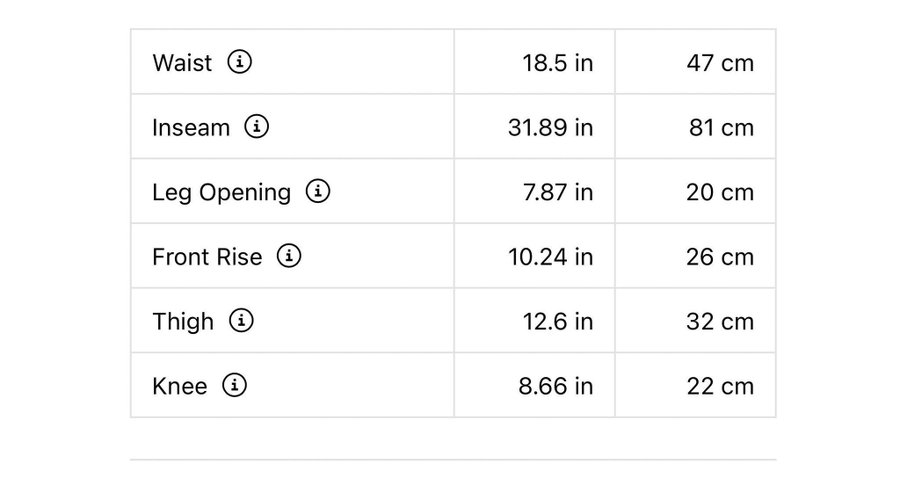Screen dimensions: 900x492
Task: Select the Front Rise label
Action: pyautogui.click(x=207, y=257)
